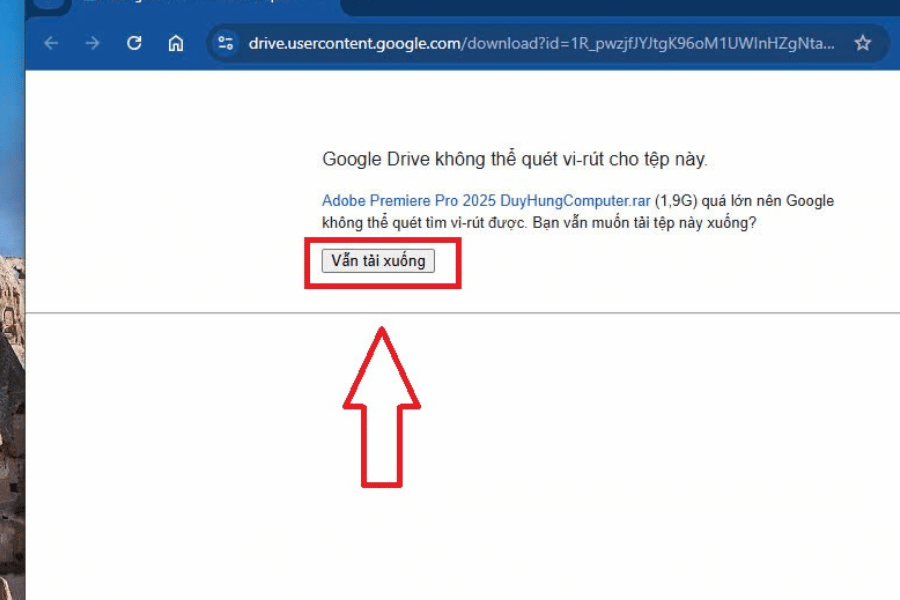This screenshot has width=900, height=600.
Task: Click the 'Google Drive không thể quét vi-rút' heading
Action: click(514, 159)
